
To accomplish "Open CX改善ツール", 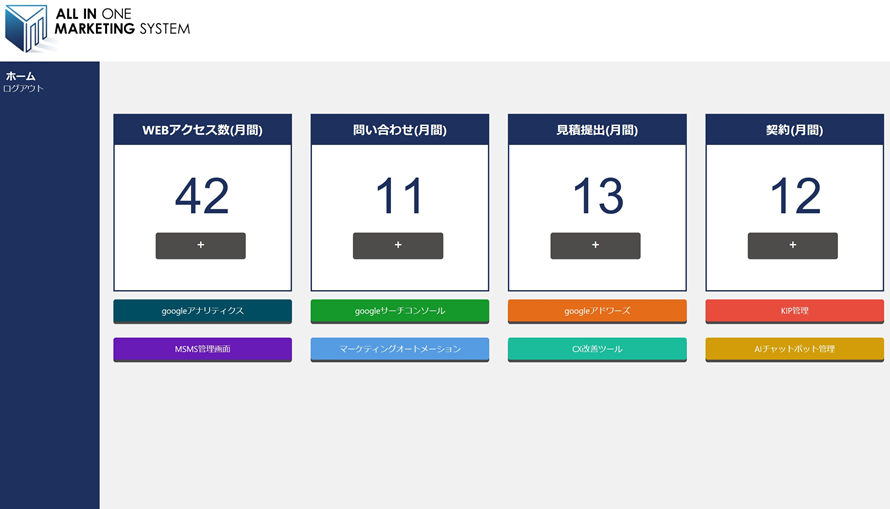I will coord(597,350).
